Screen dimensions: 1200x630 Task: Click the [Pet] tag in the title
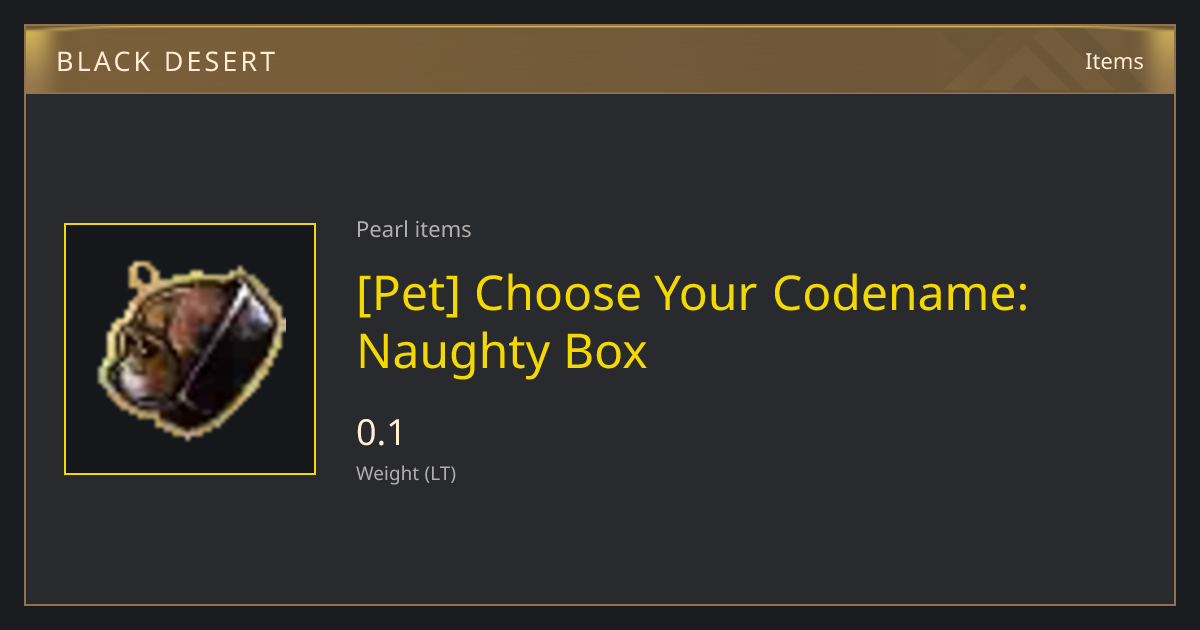coord(409,293)
